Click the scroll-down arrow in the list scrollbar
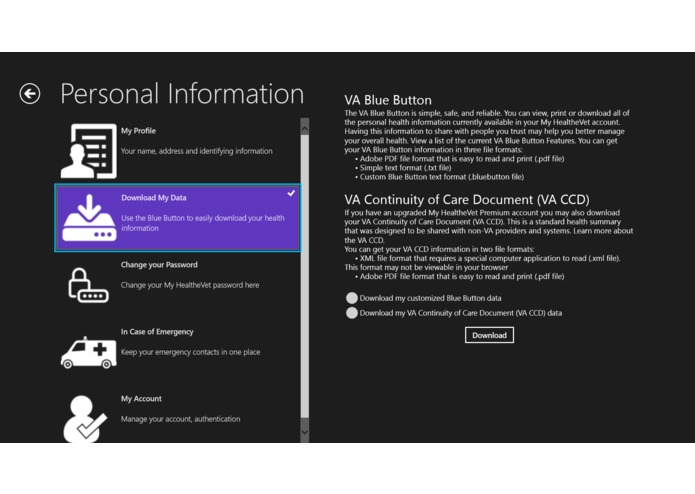The image size is (695, 494). (305, 432)
